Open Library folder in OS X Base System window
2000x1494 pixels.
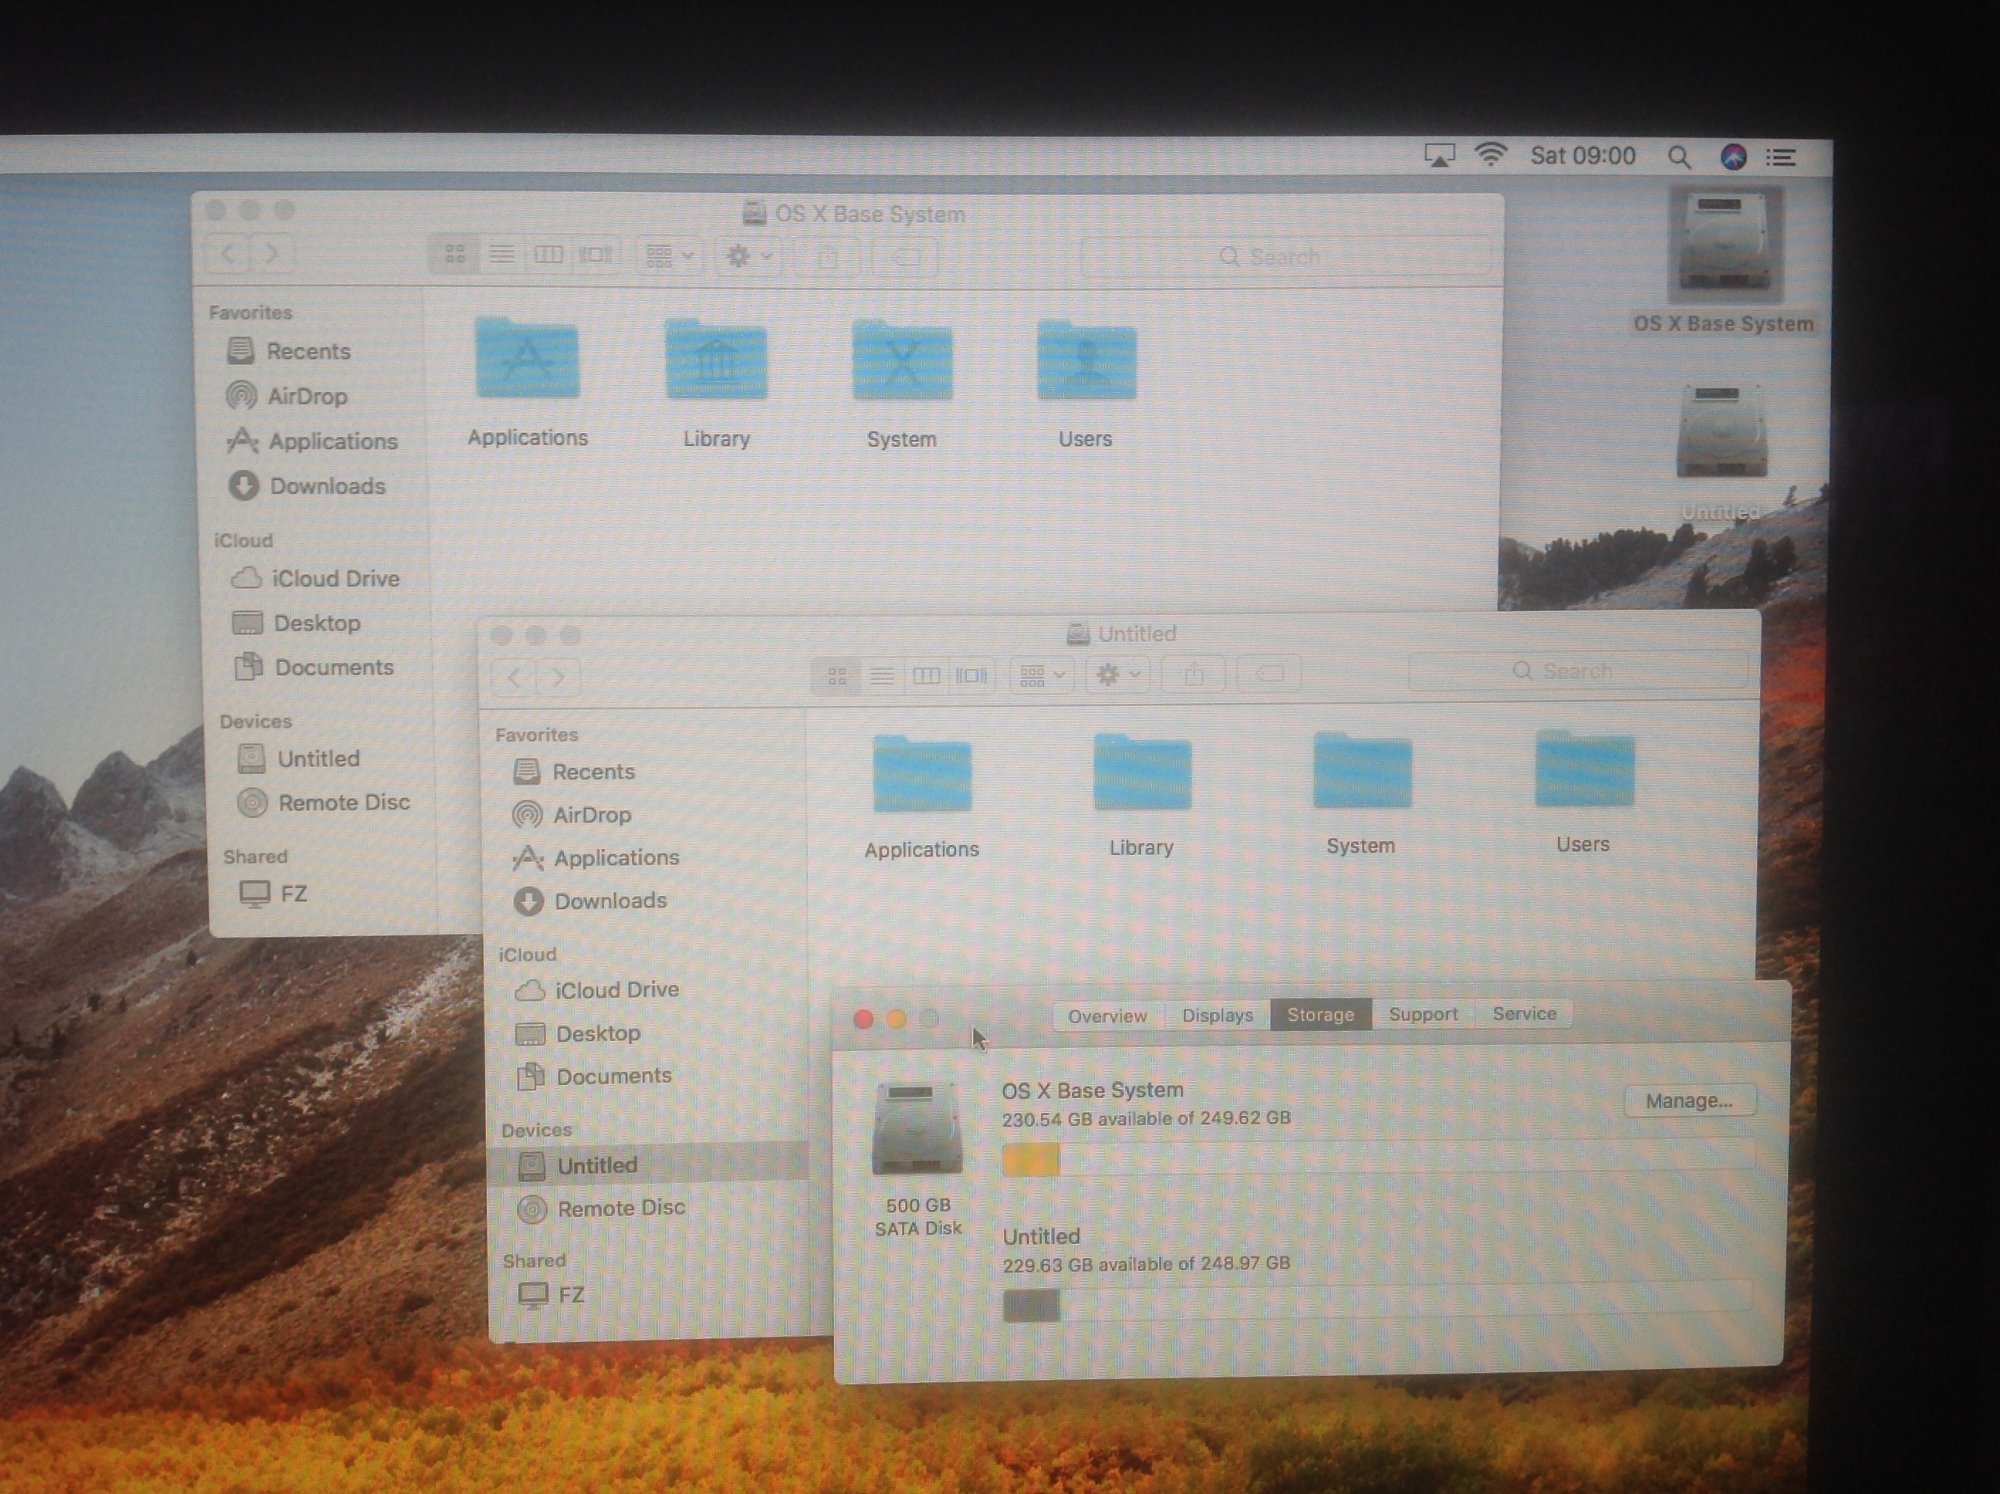click(x=716, y=360)
